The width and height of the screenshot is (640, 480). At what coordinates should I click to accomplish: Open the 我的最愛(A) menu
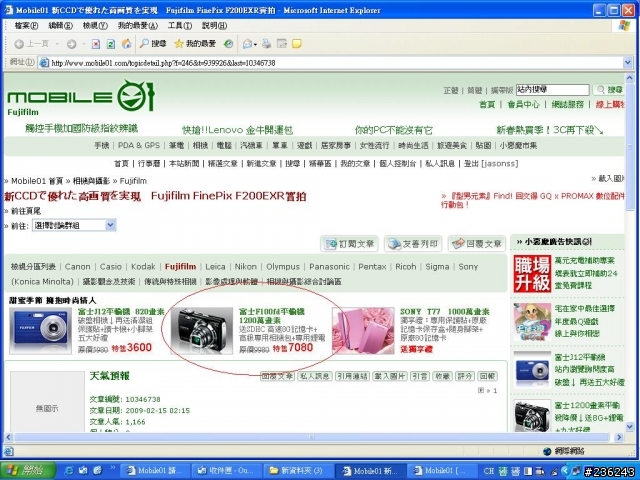pos(138,26)
